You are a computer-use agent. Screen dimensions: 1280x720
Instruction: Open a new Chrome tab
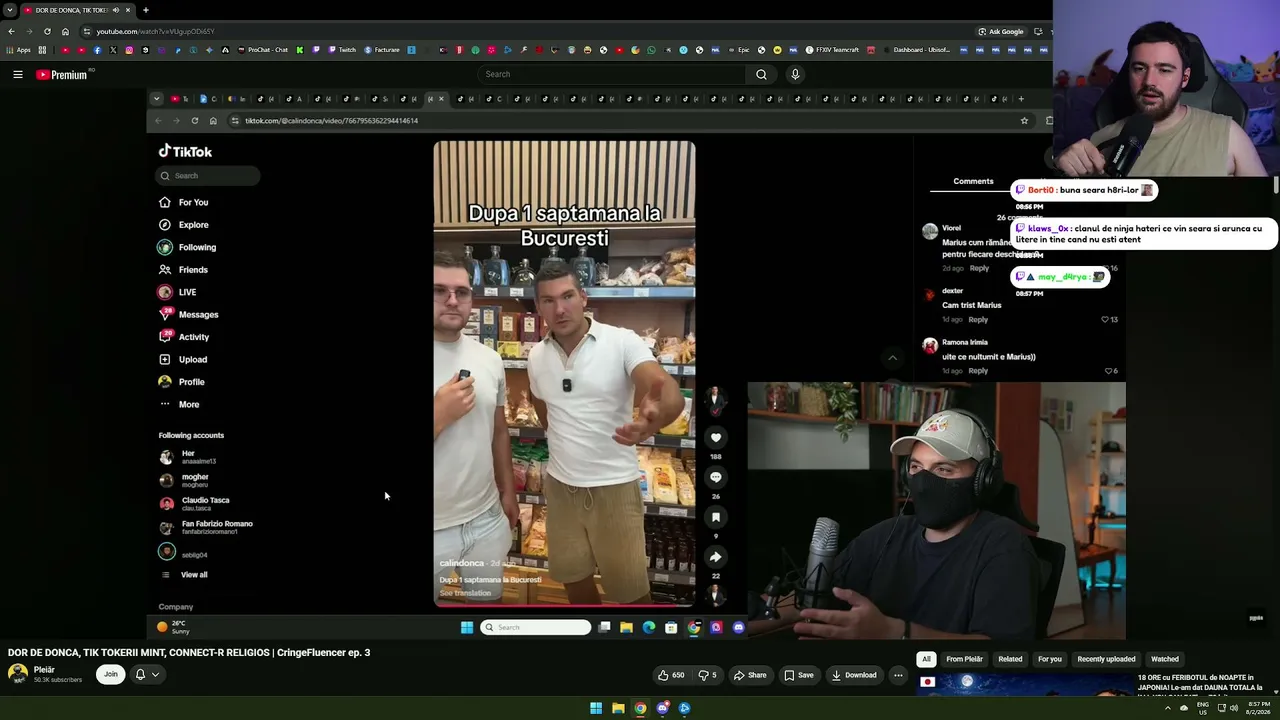point(146,10)
